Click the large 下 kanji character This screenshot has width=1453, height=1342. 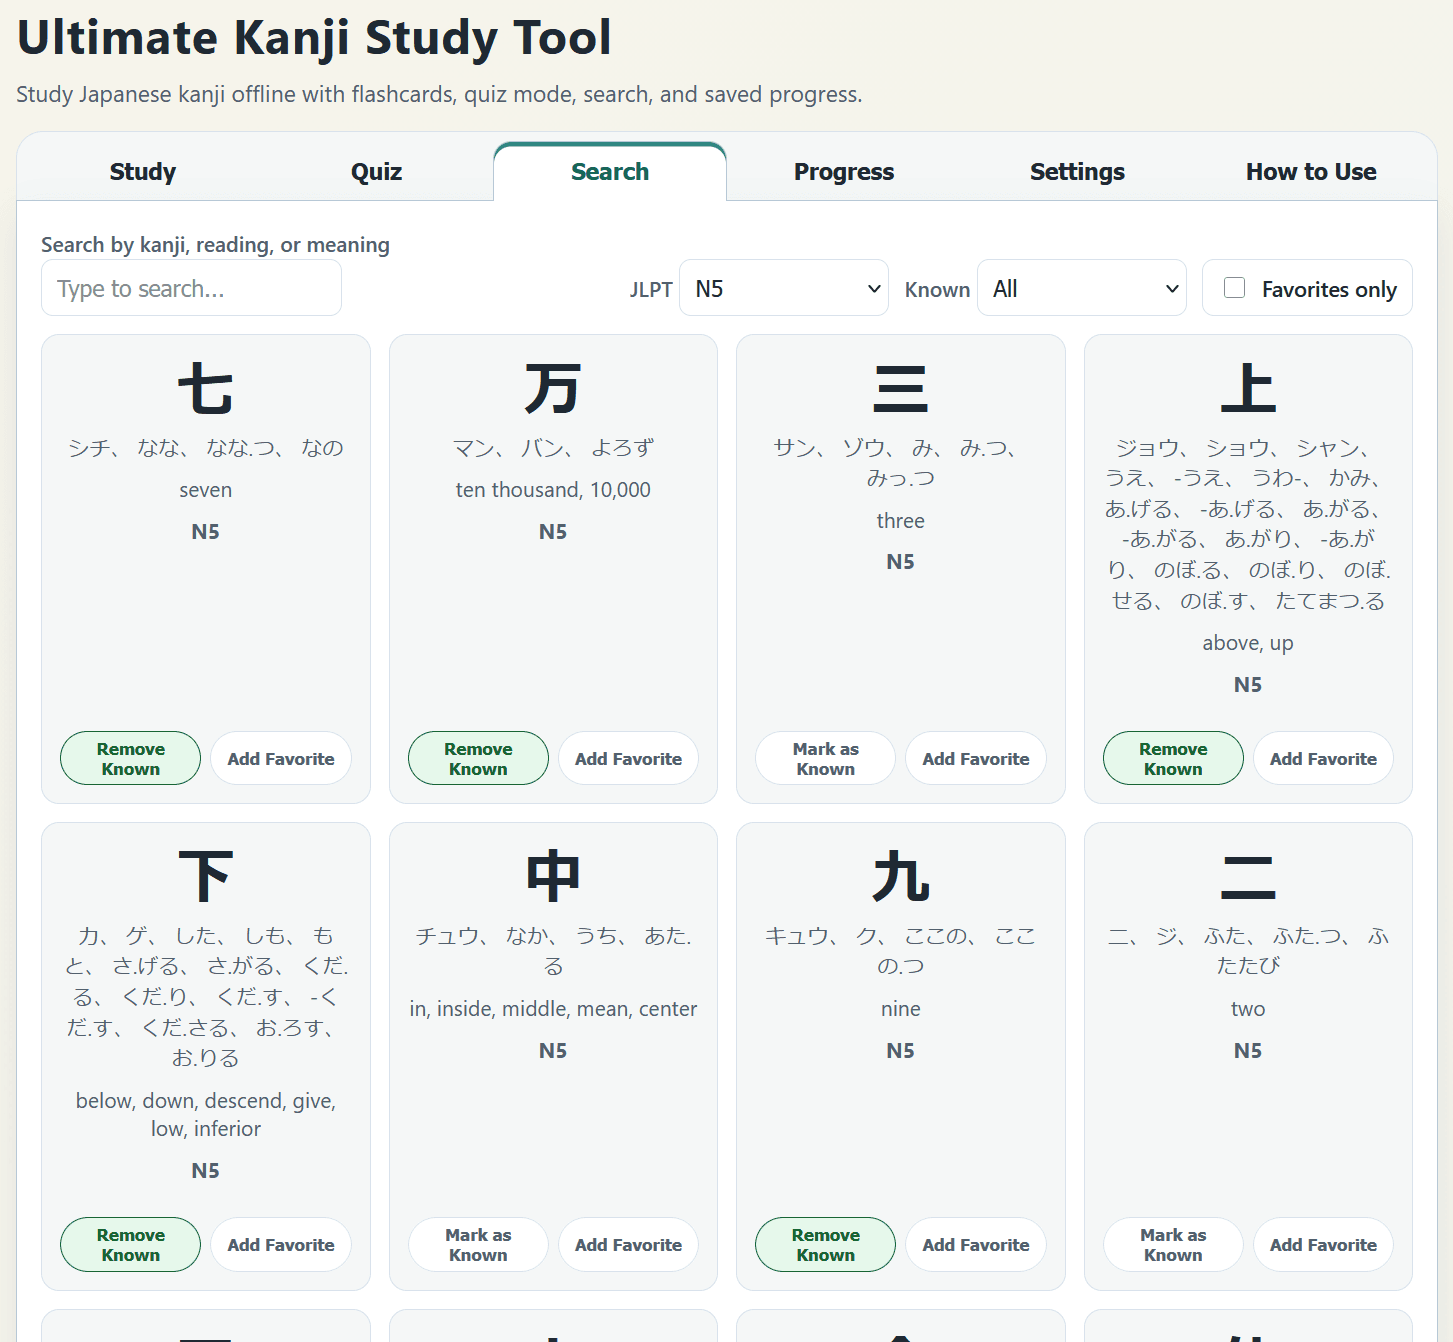[206, 877]
